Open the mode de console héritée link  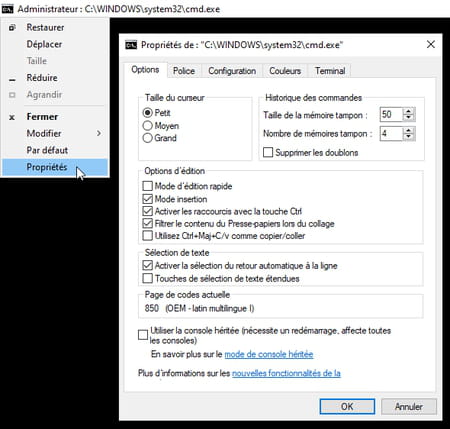click(269, 354)
